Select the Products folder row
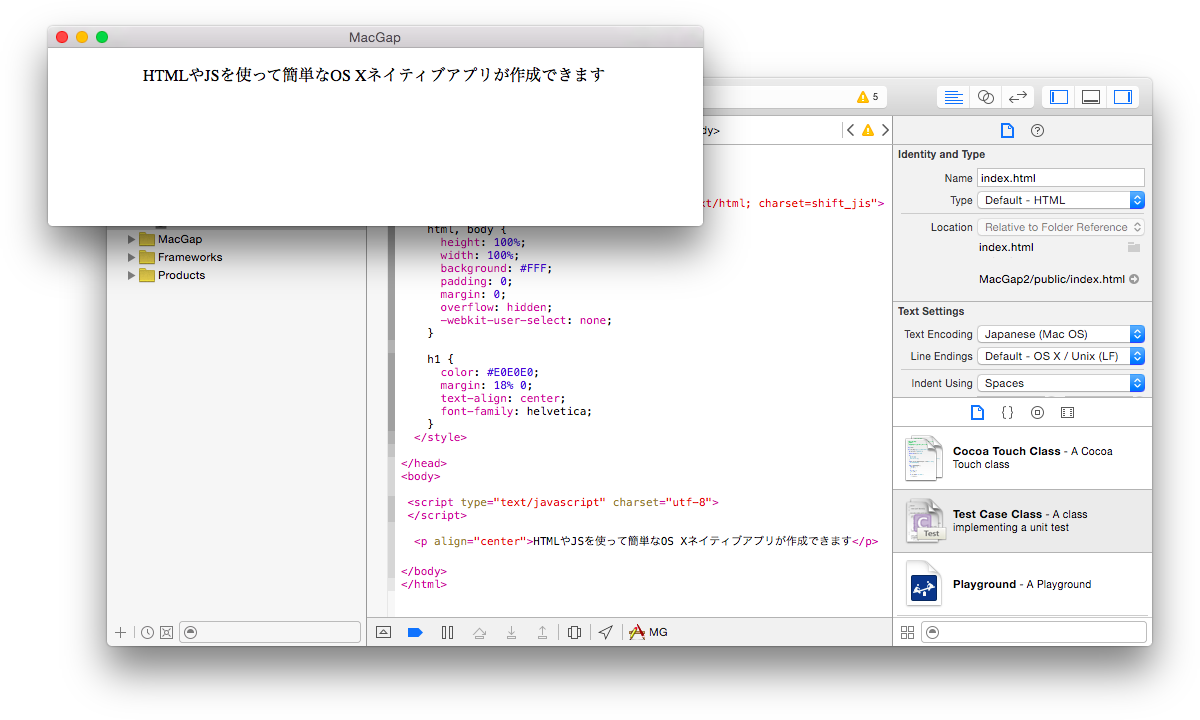Viewport: 1200px width, 720px height. point(237,275)
